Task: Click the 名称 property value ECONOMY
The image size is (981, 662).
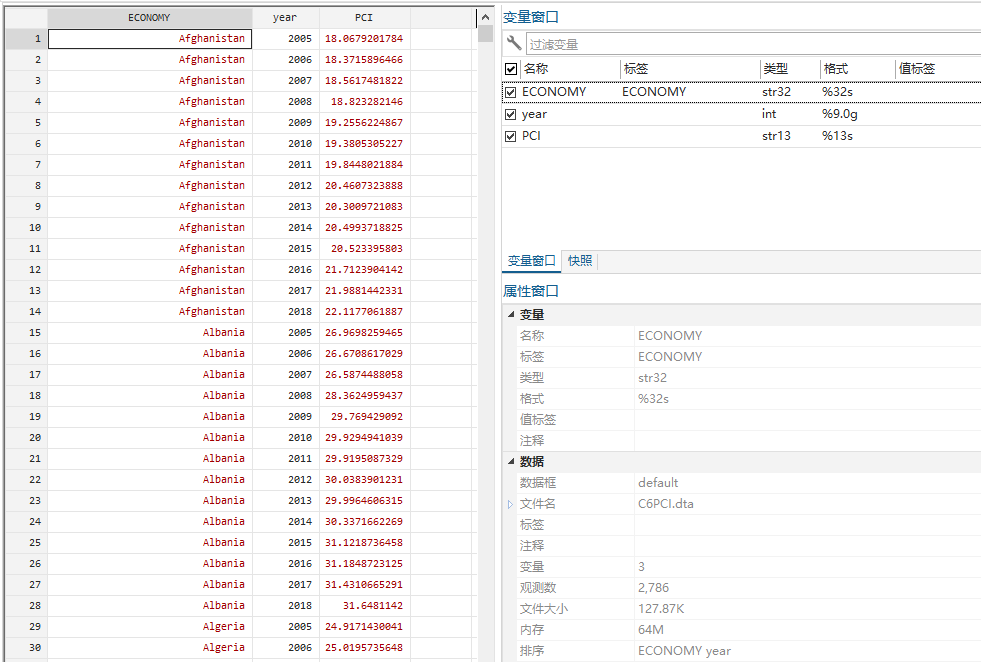Action: (669, 336)
